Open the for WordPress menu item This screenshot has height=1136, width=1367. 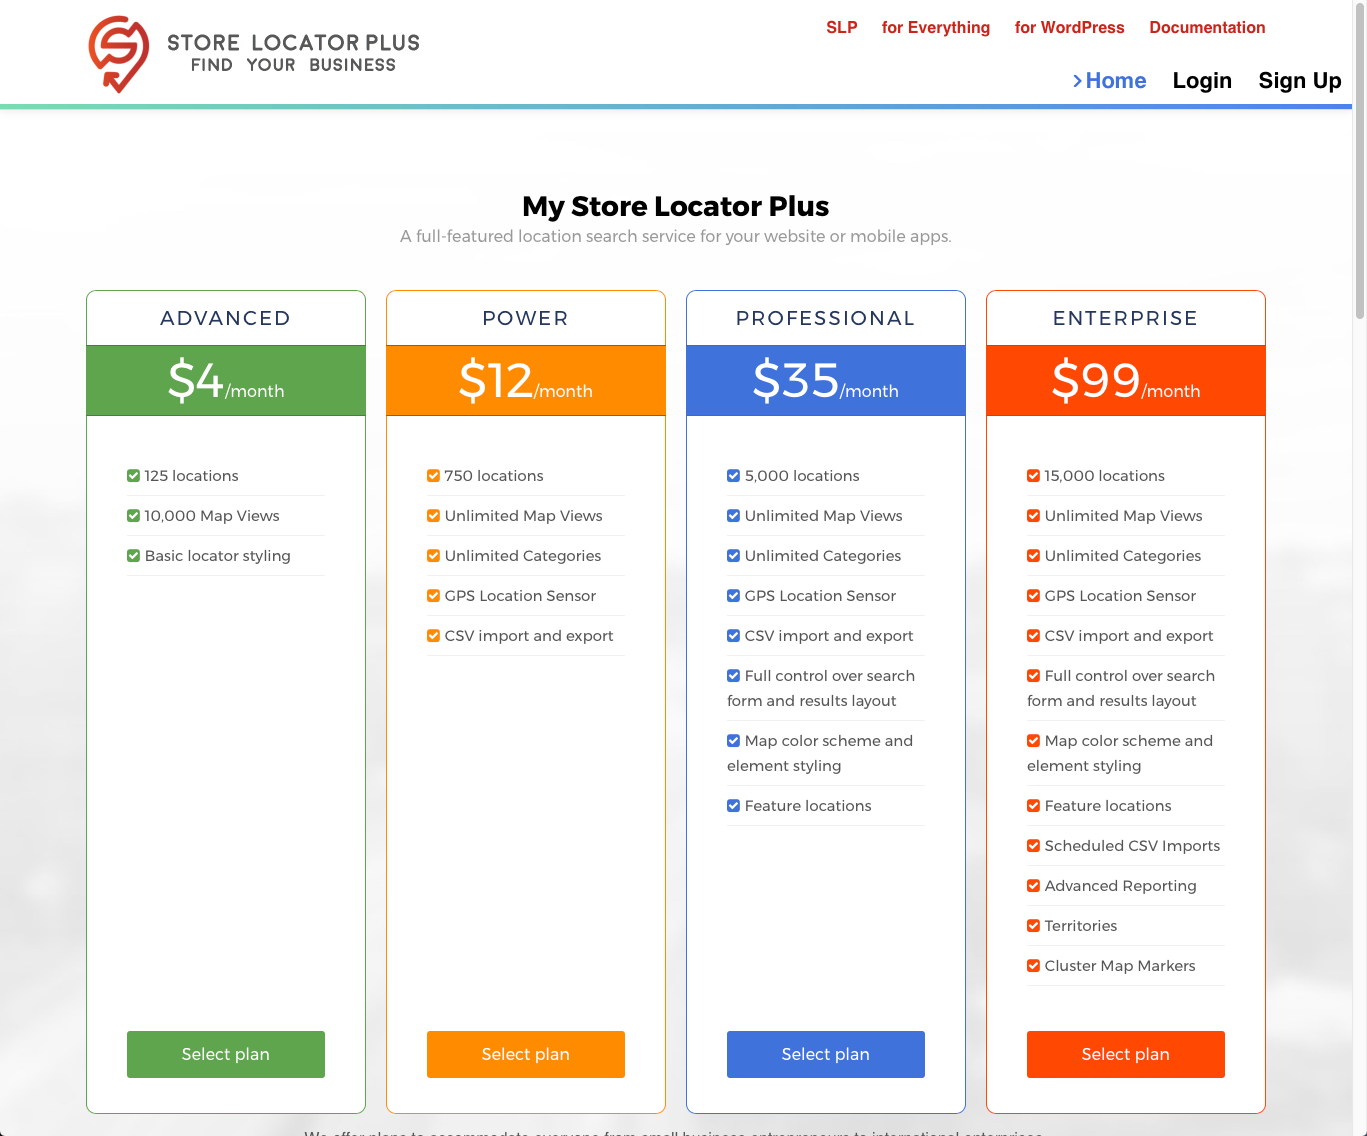click(x=1070, y=27)
